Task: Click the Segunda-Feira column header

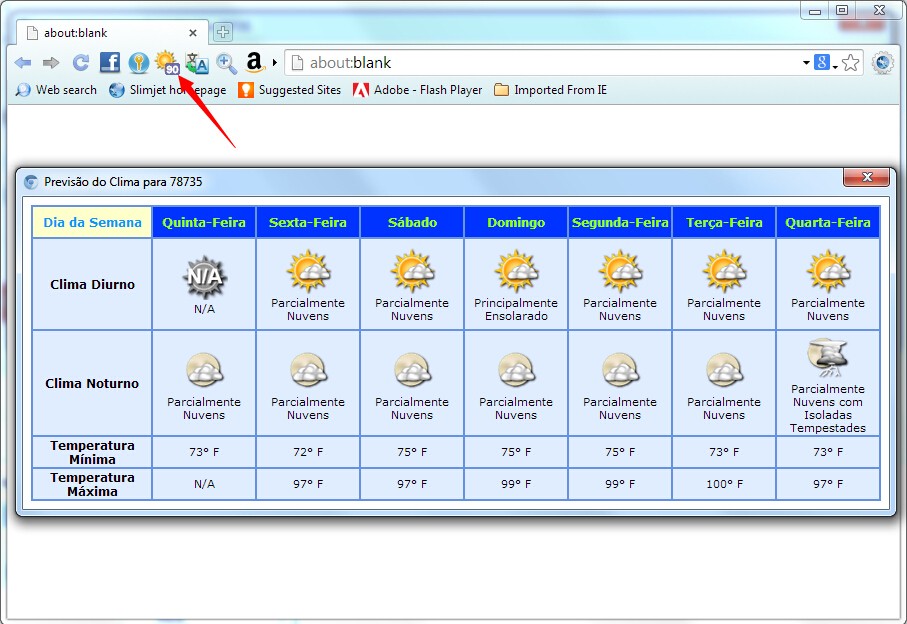Action: pos(620,223)
